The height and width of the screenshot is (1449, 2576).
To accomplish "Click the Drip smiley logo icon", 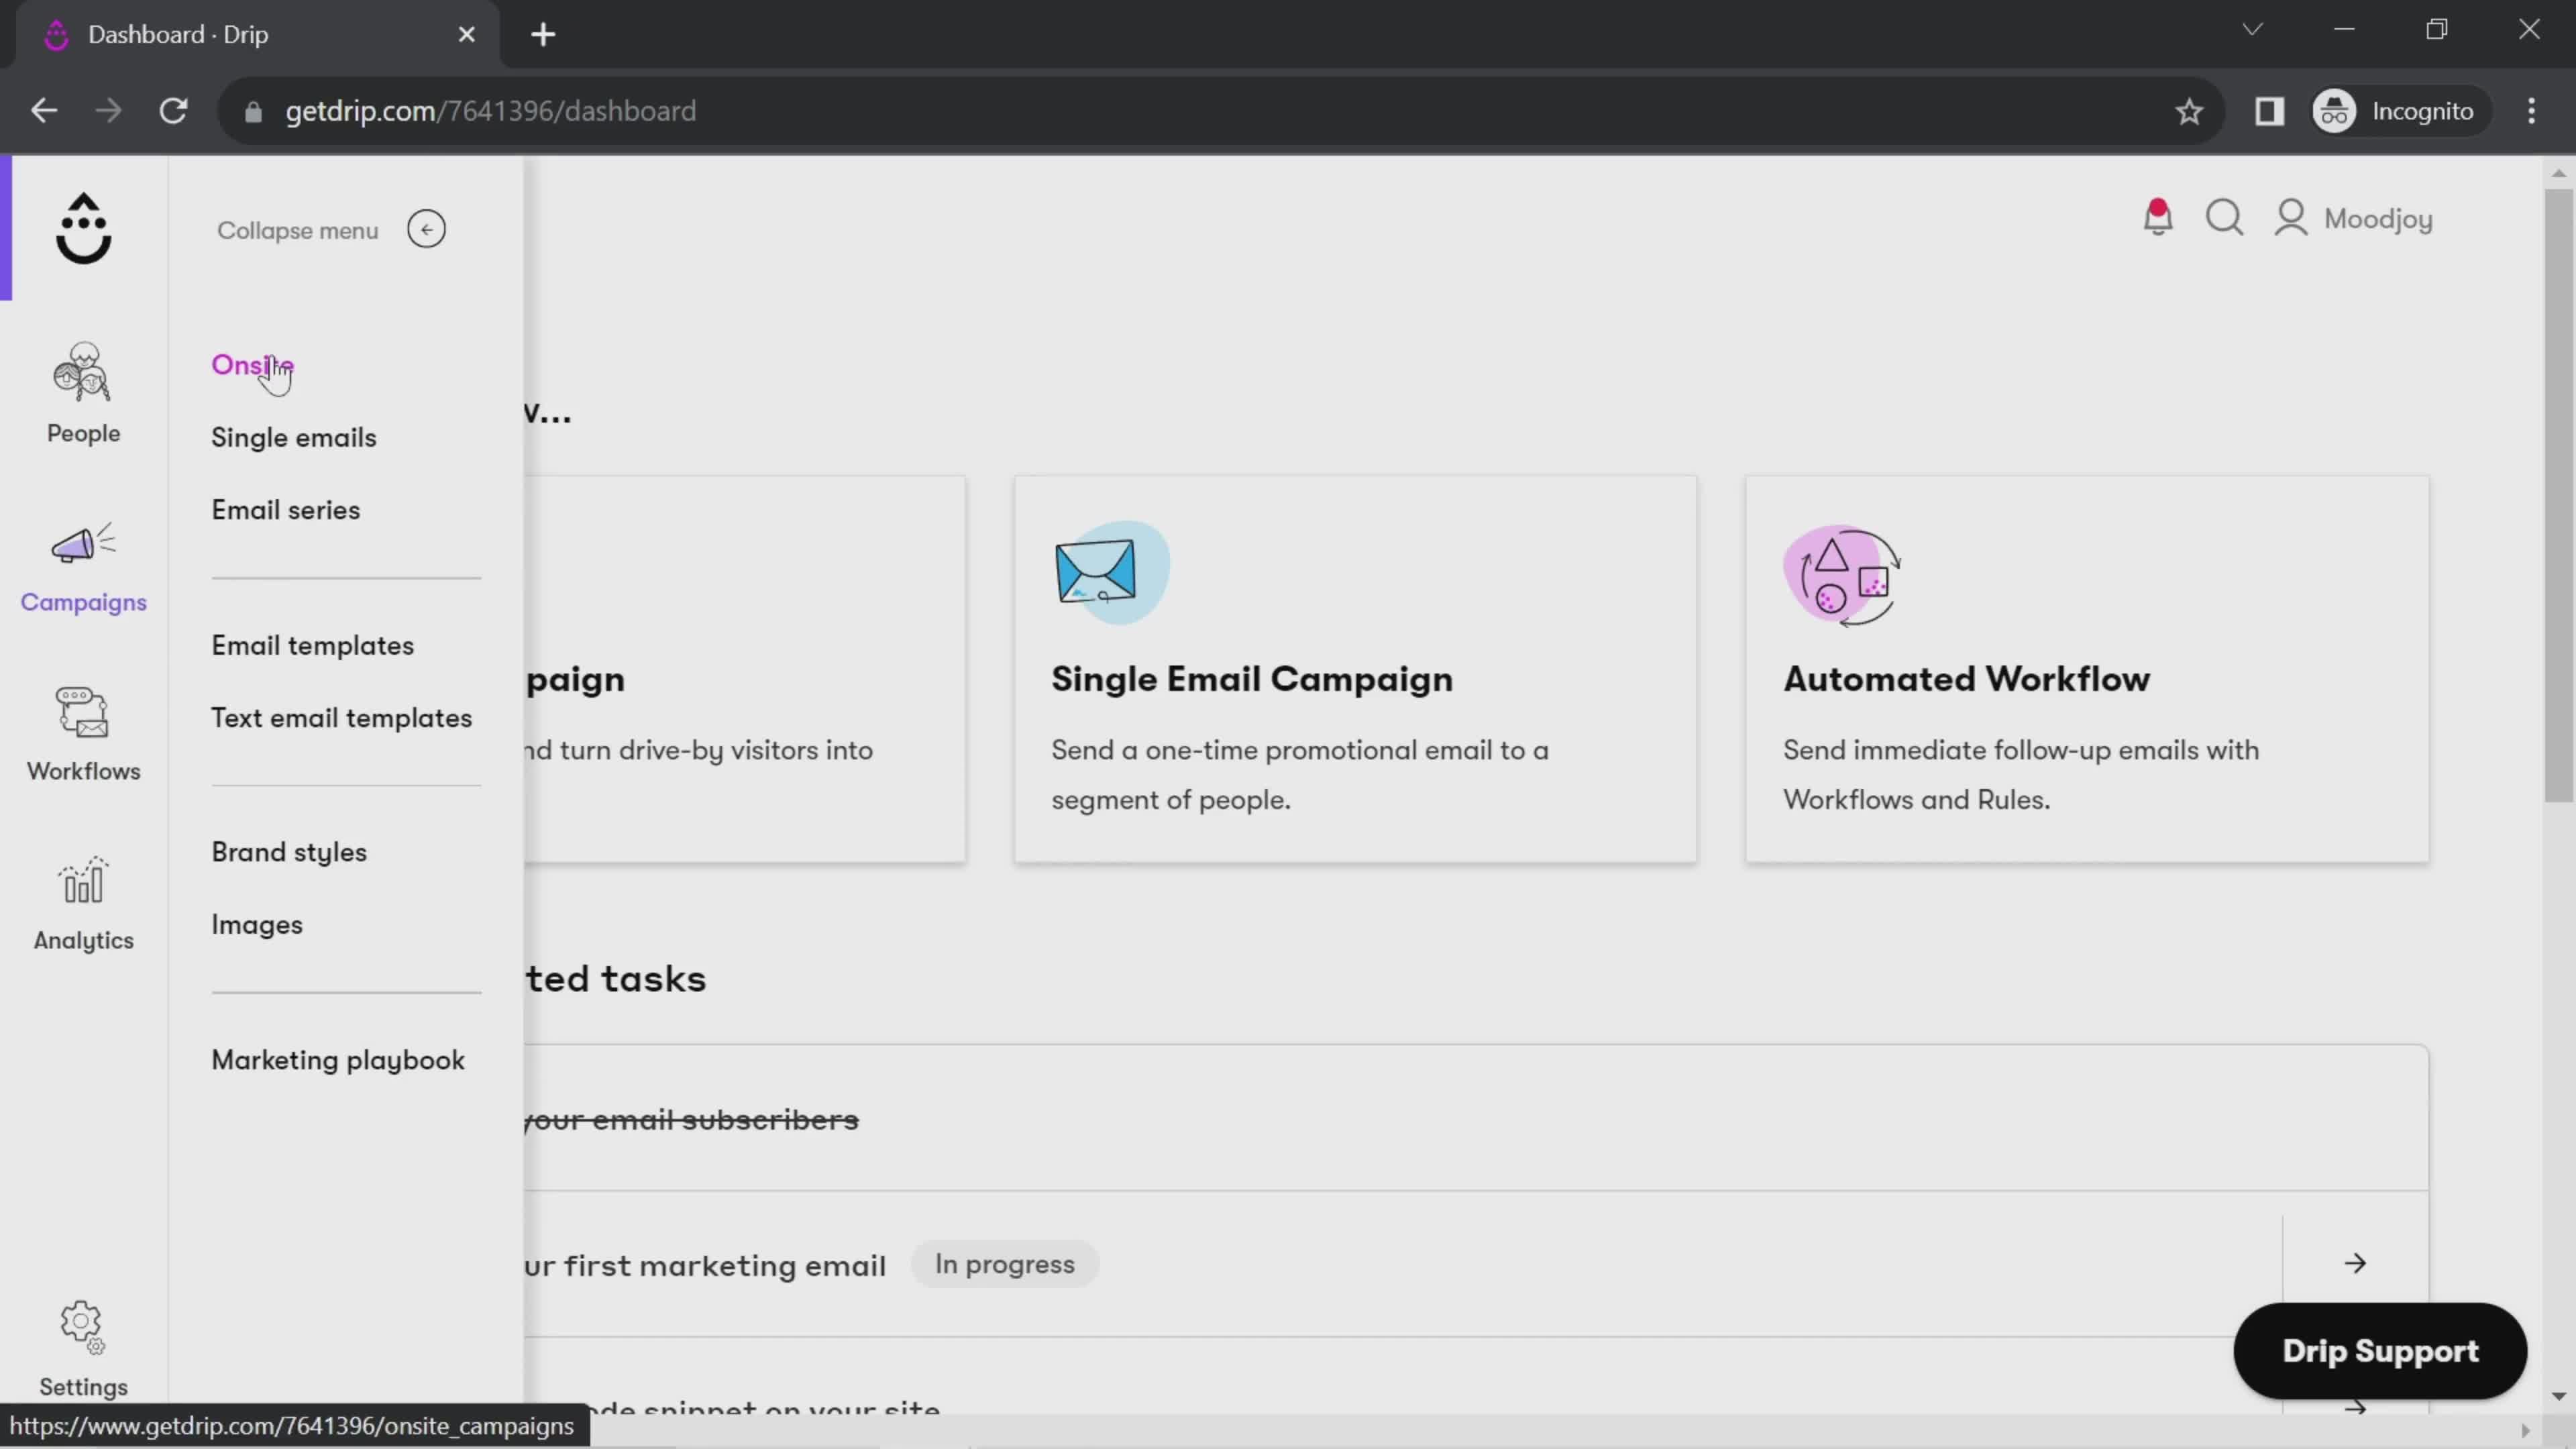I will click(83, 228).
